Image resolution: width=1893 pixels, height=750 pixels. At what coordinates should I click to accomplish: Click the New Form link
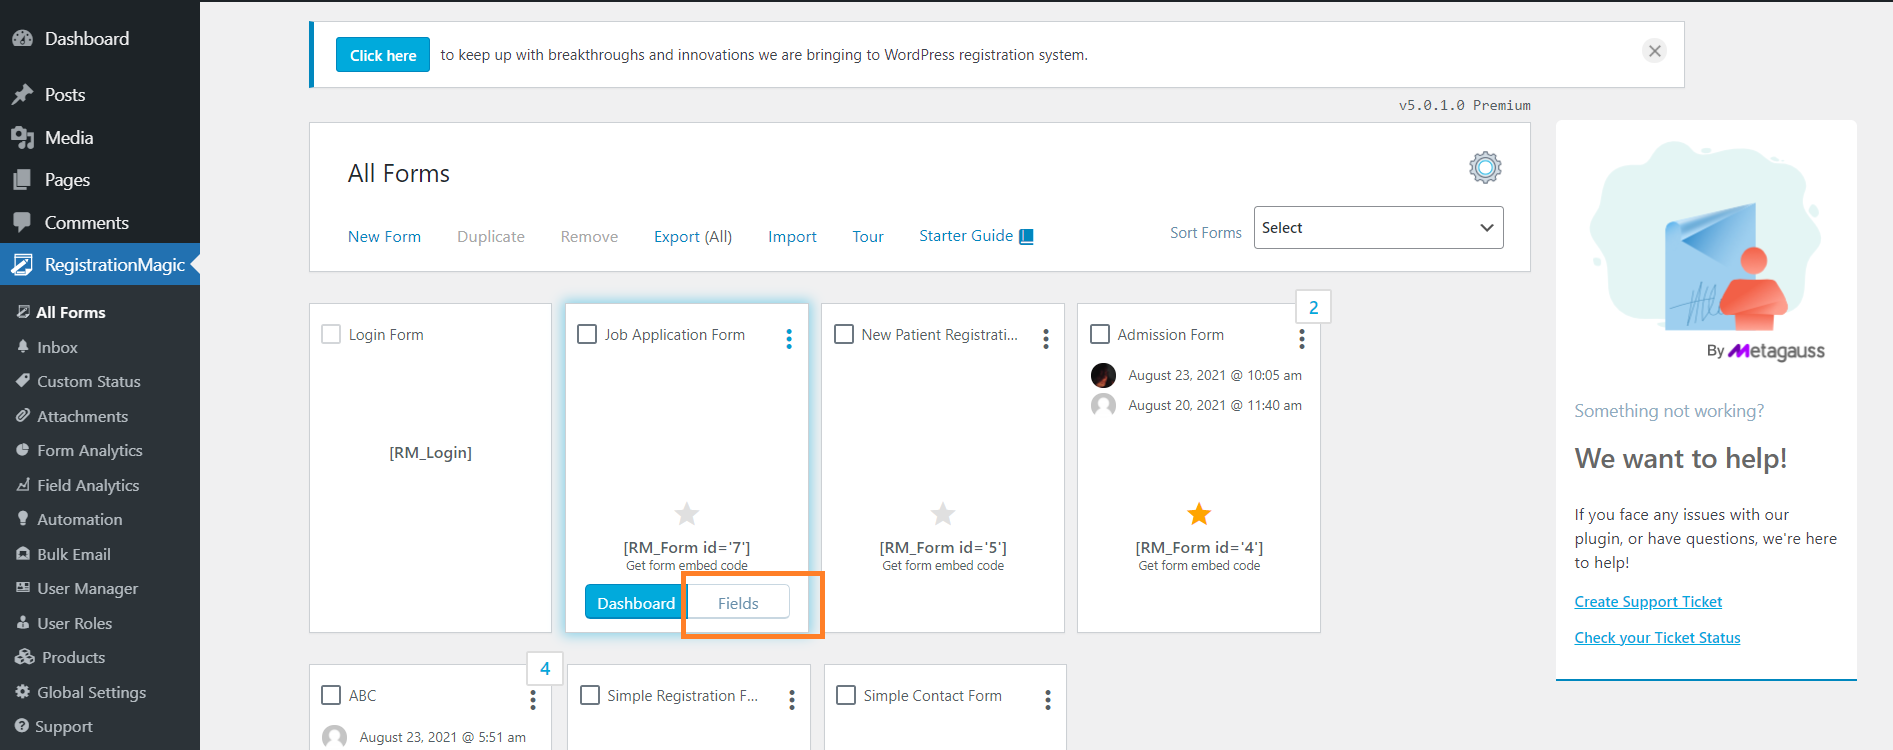pyautogui.click(x=384, y=237)
